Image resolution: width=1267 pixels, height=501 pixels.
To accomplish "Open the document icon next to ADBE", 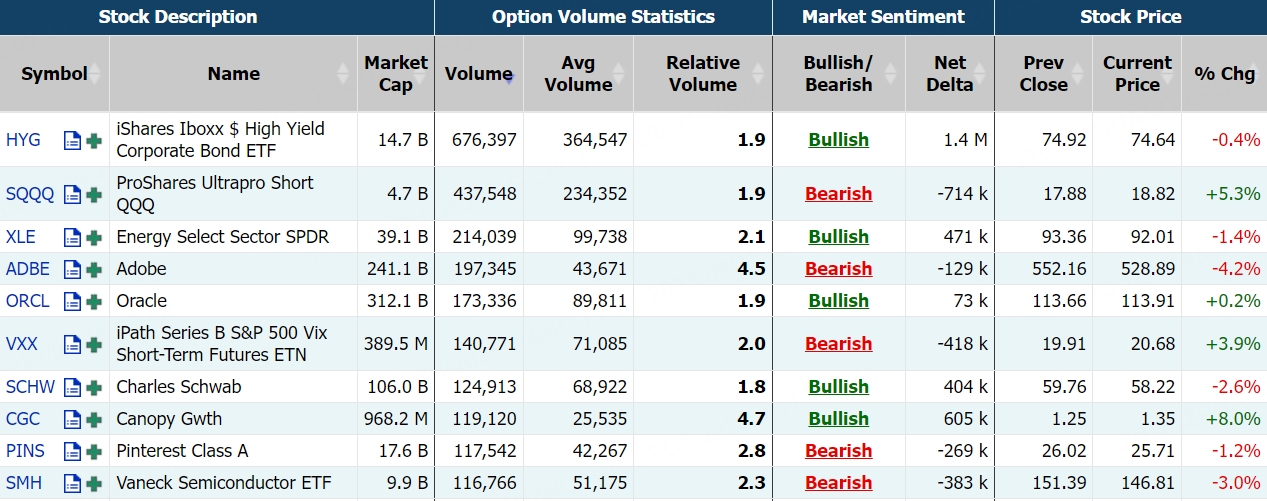I will pos(72,270).
